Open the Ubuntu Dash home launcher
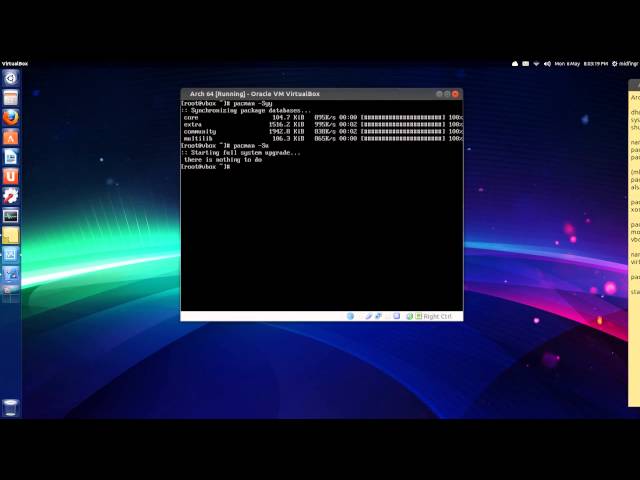The image size is (640, 480). click(11, 78)
